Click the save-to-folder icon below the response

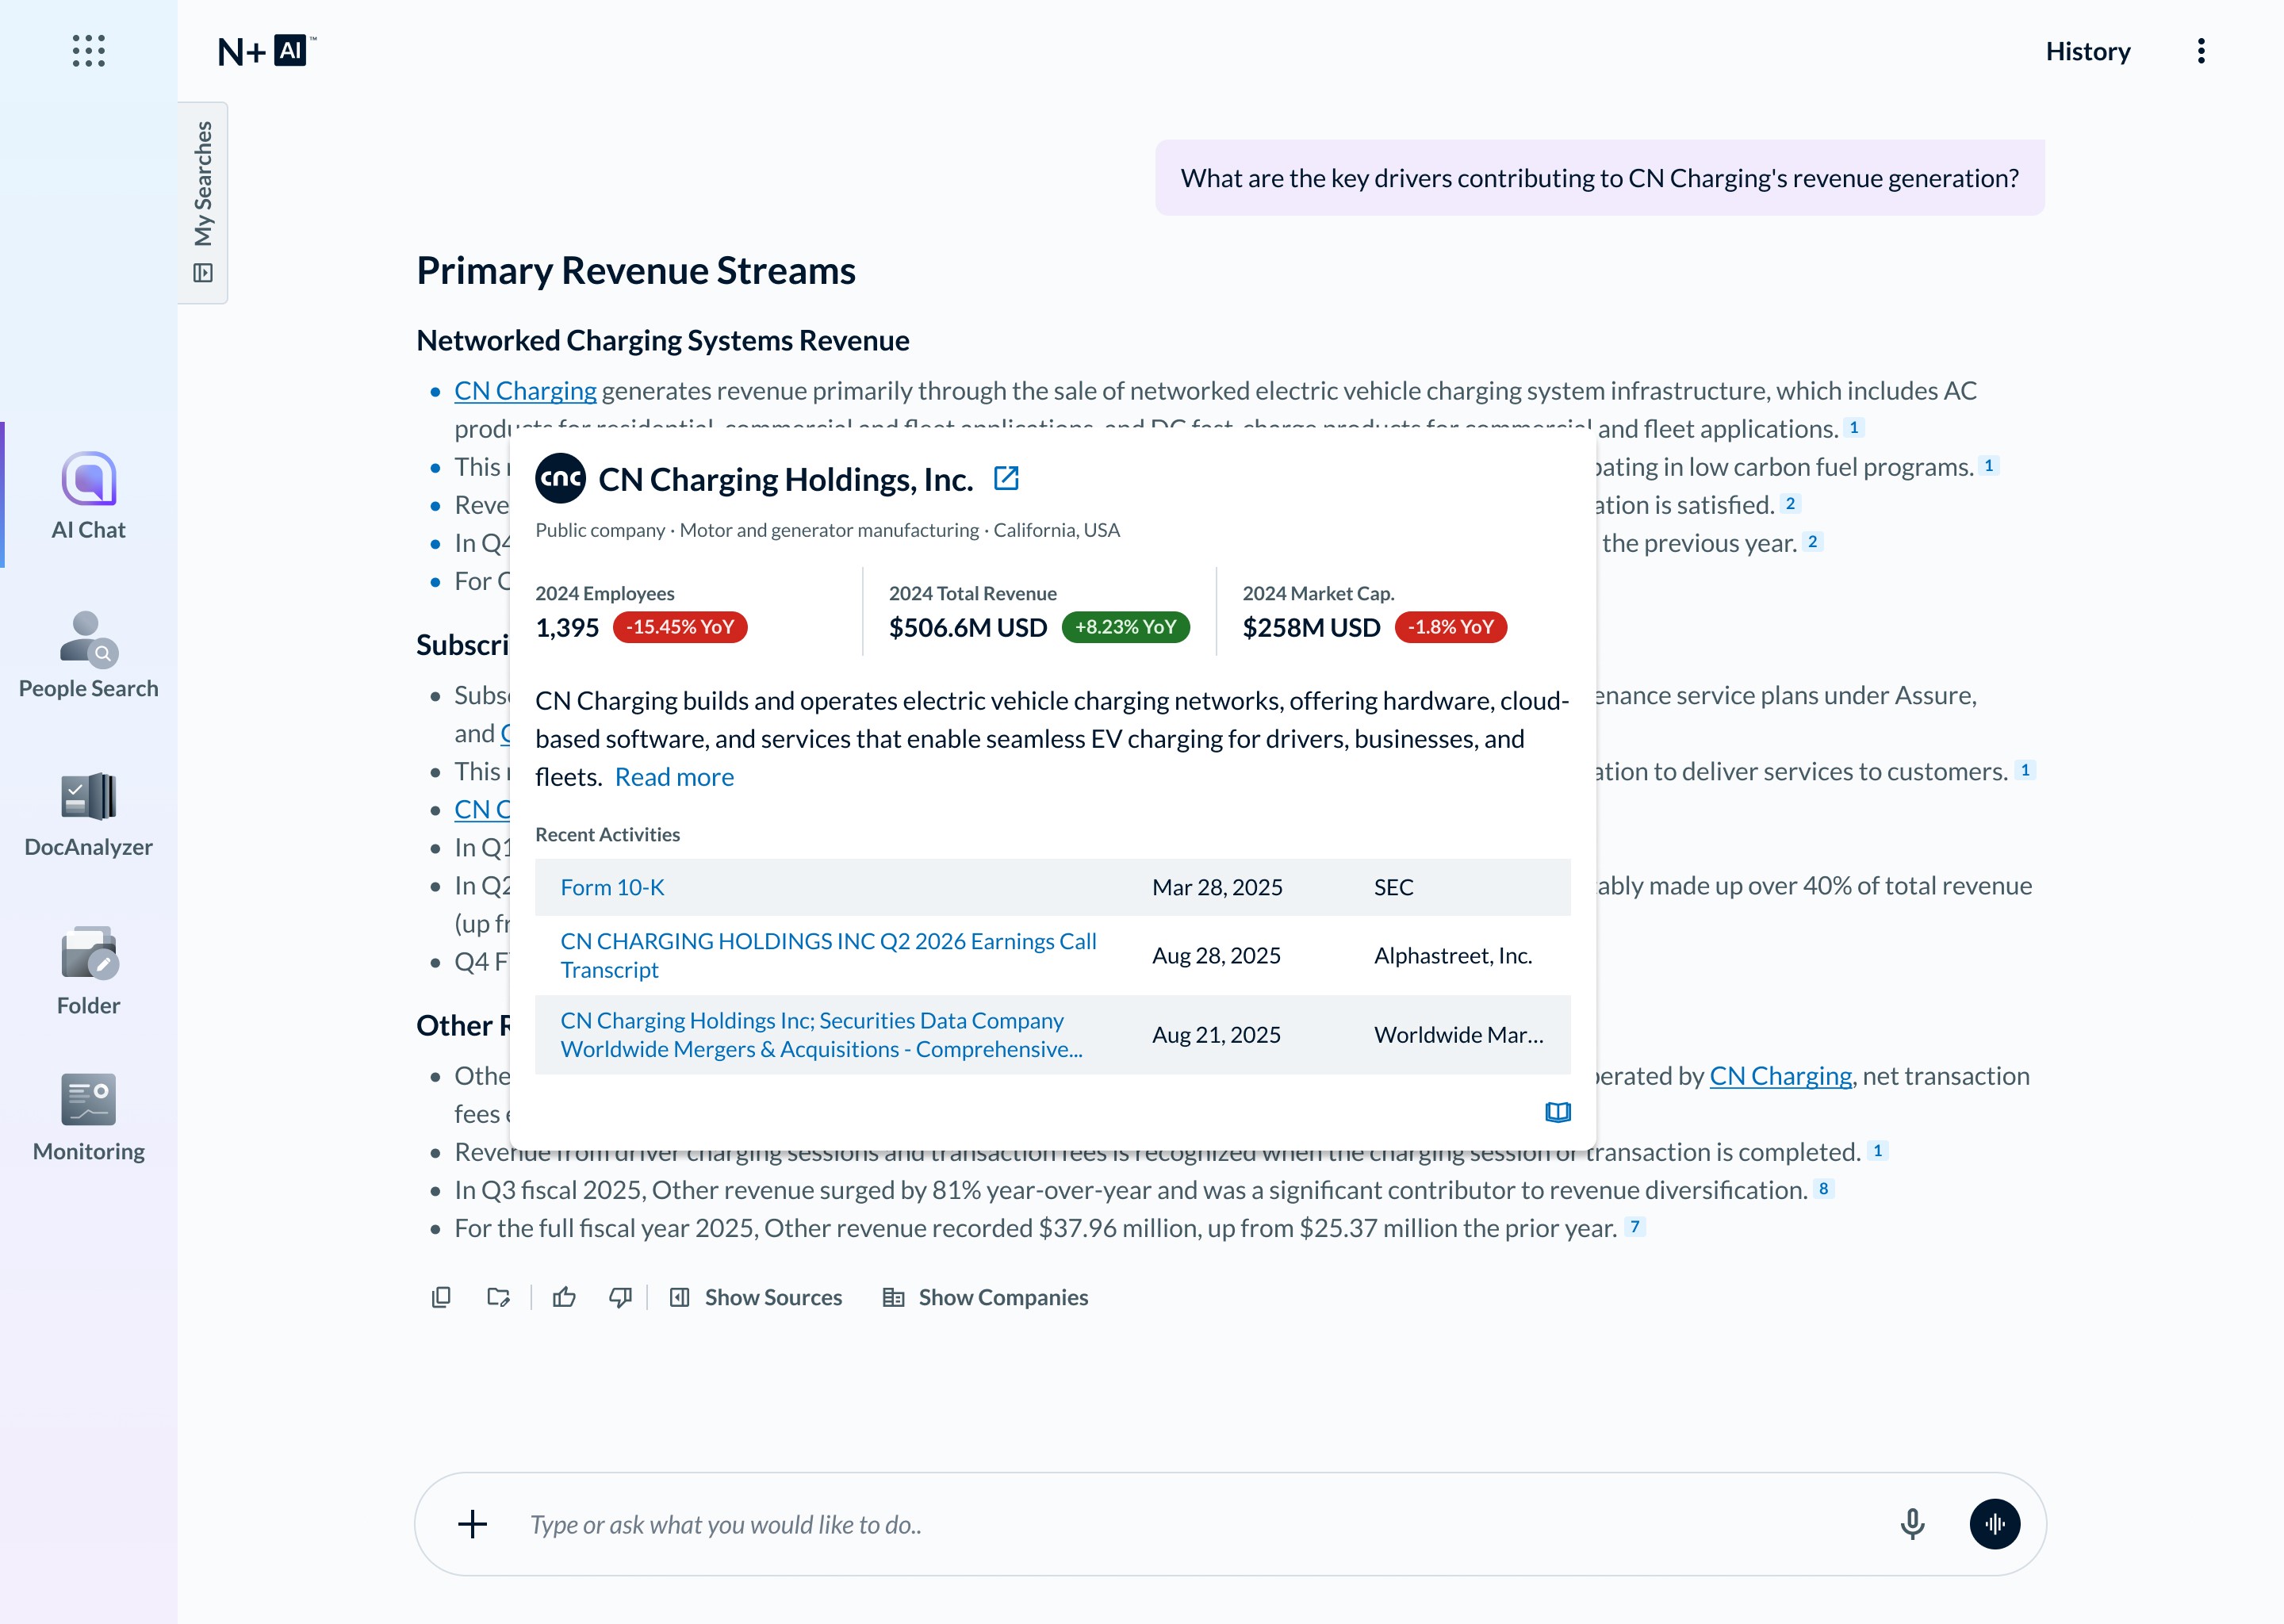(x=498, y=1297)
